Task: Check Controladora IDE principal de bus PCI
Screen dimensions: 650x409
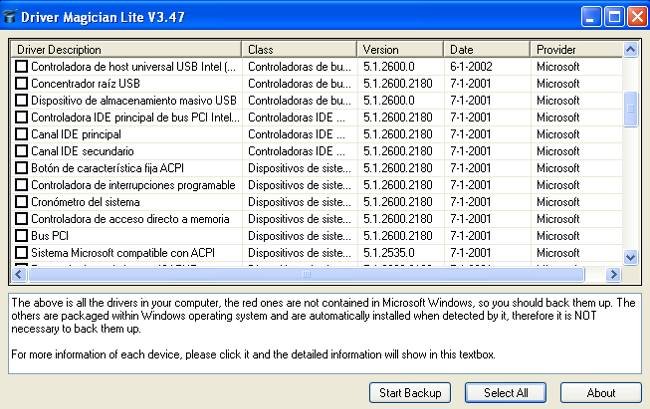Action: (x=21, y=117)
